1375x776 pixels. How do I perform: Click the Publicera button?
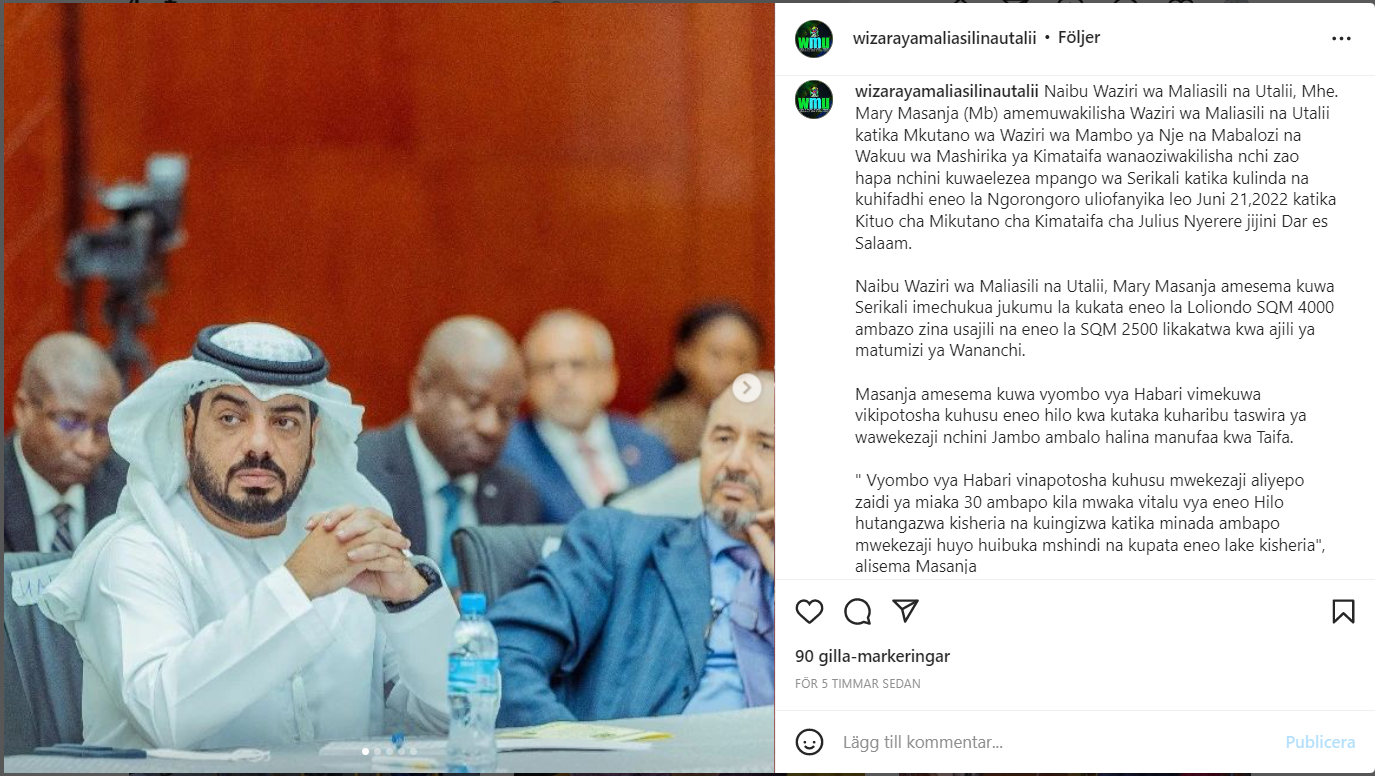click(1320, 742)
